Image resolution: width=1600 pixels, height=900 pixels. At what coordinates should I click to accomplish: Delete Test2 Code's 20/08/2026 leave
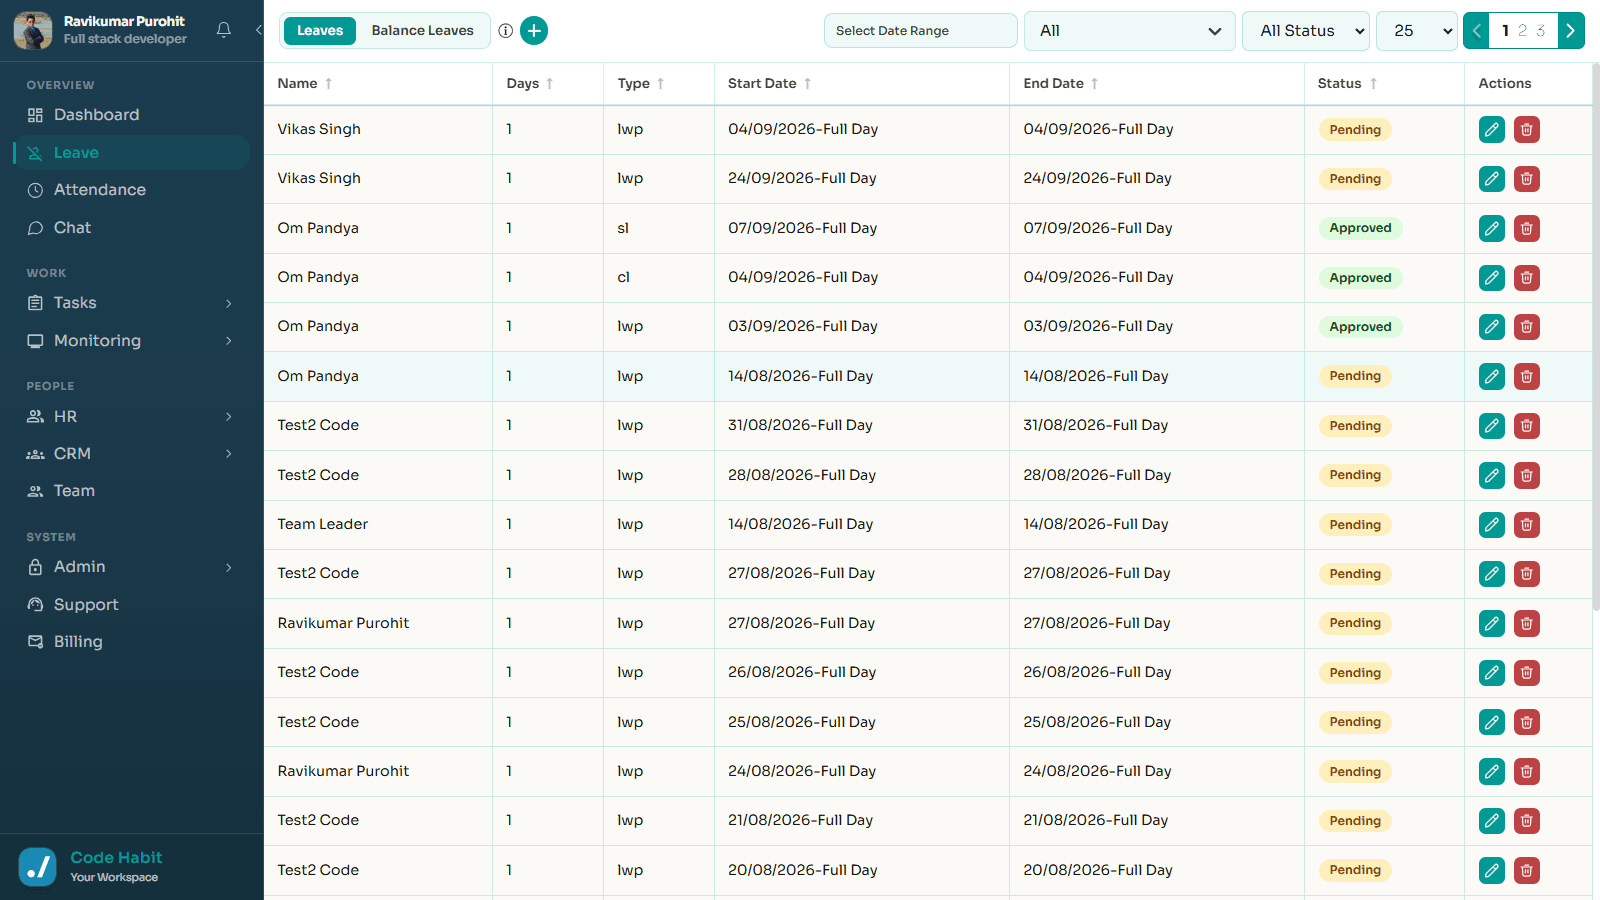[1527, 871]
